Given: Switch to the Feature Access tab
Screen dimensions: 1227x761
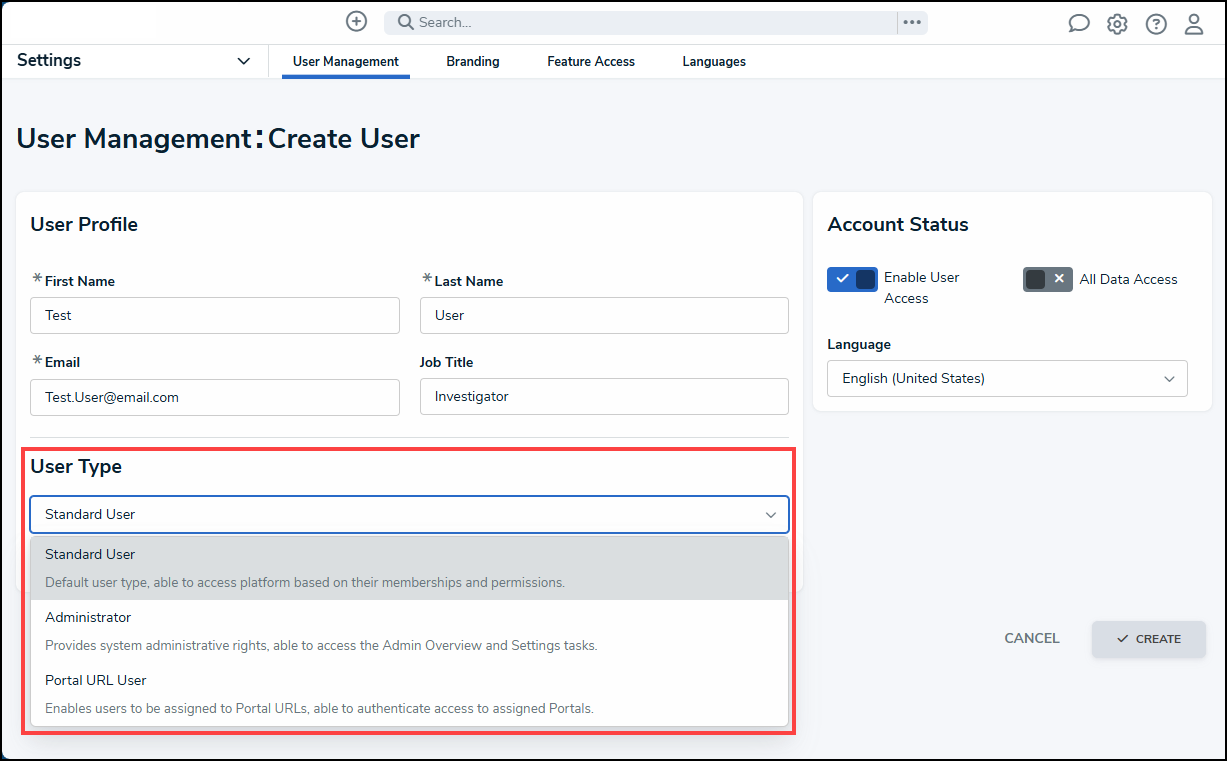Looking at the screenshot, I should [591, 62].
